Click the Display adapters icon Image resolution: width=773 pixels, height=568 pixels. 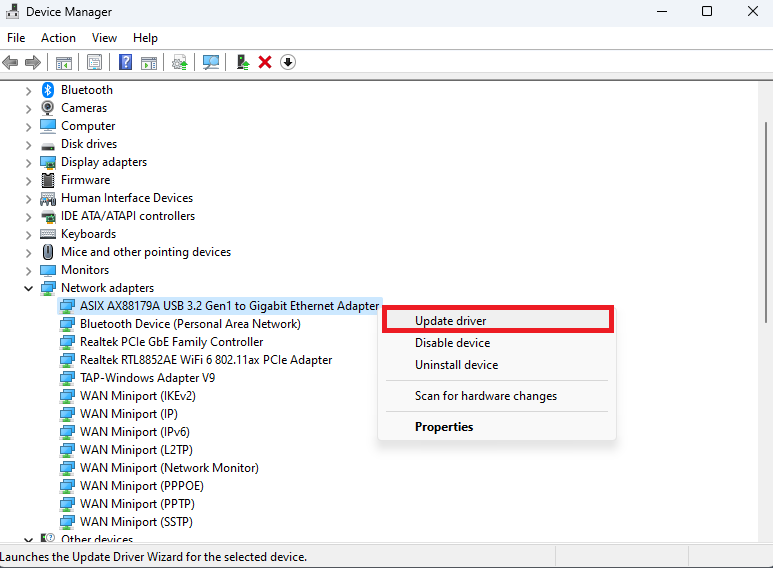click(48, 162)
